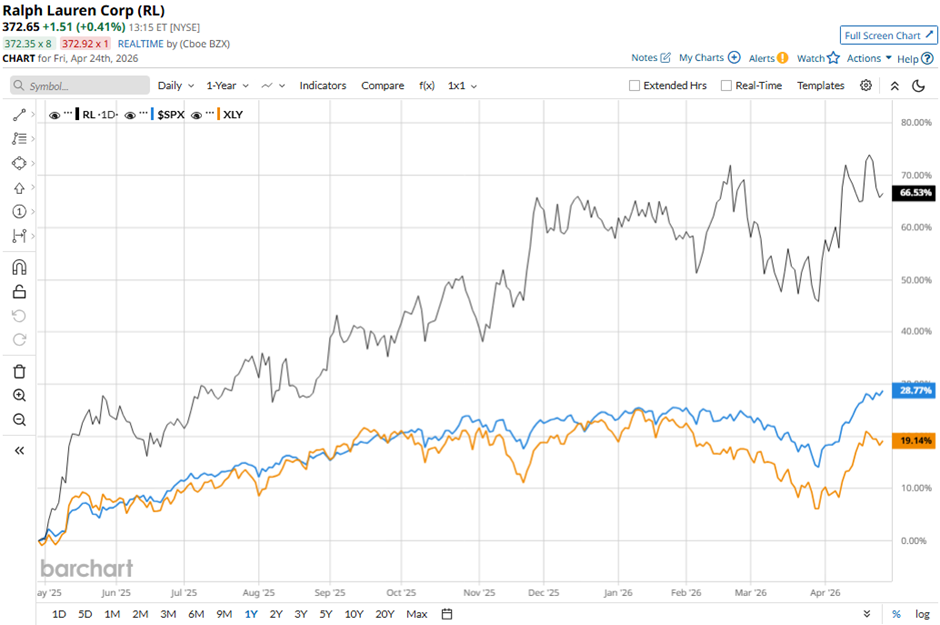Image resolution: width=940 pixels, height=625 pixels.
Task: Open the Watch link
Action: coord(811,58)
